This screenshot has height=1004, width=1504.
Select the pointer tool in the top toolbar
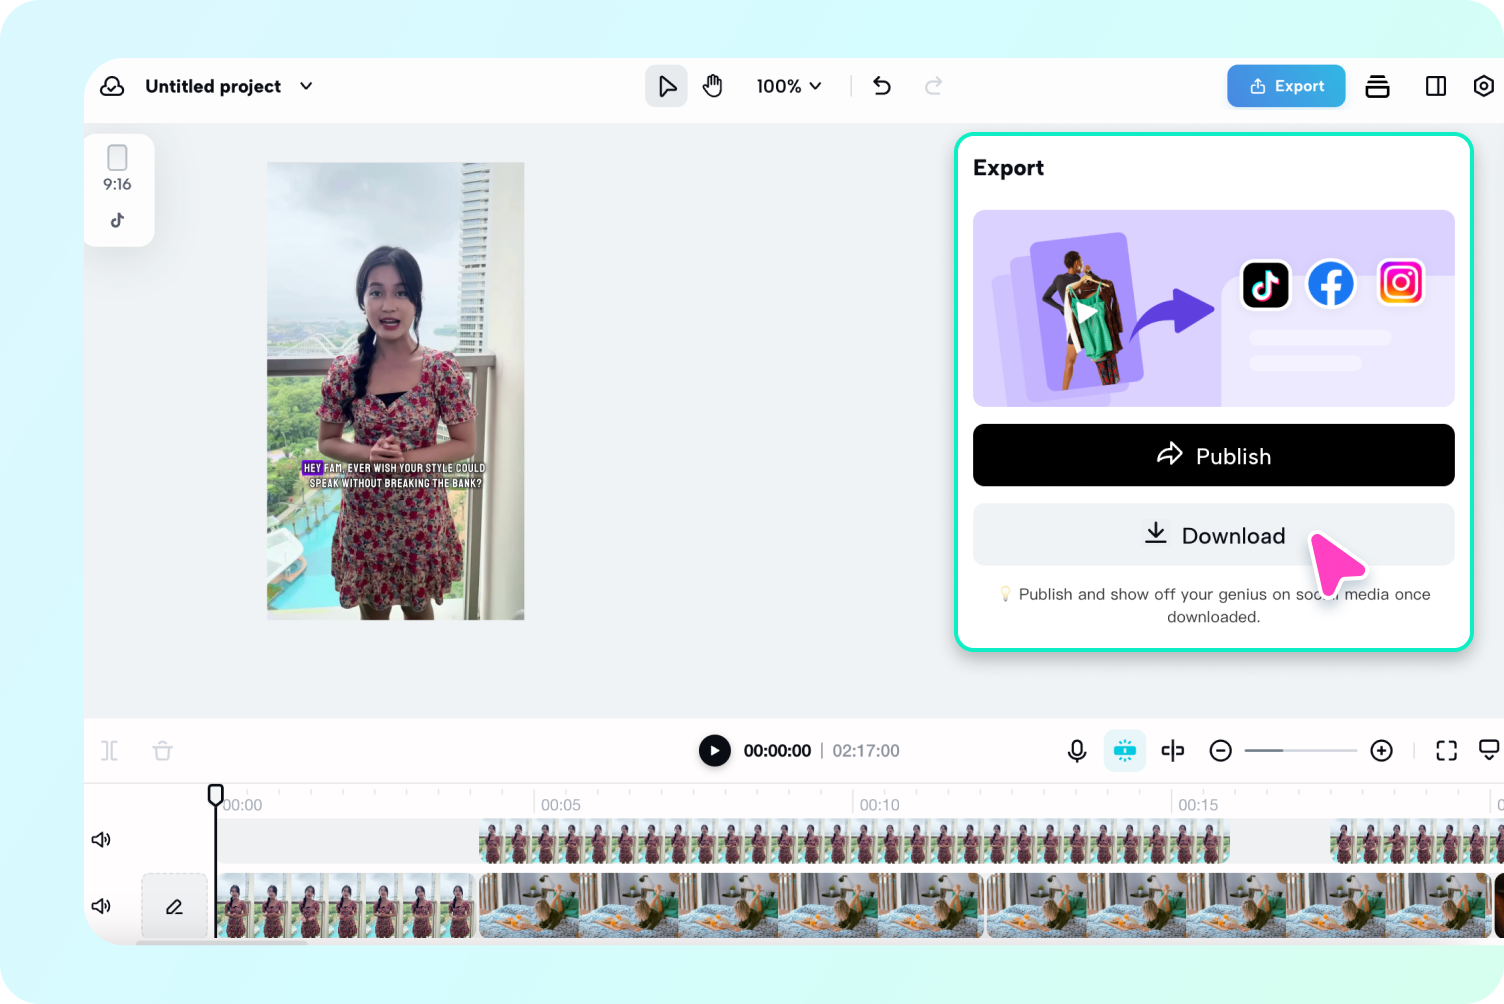pyautogui.click(x=666, y=86)
